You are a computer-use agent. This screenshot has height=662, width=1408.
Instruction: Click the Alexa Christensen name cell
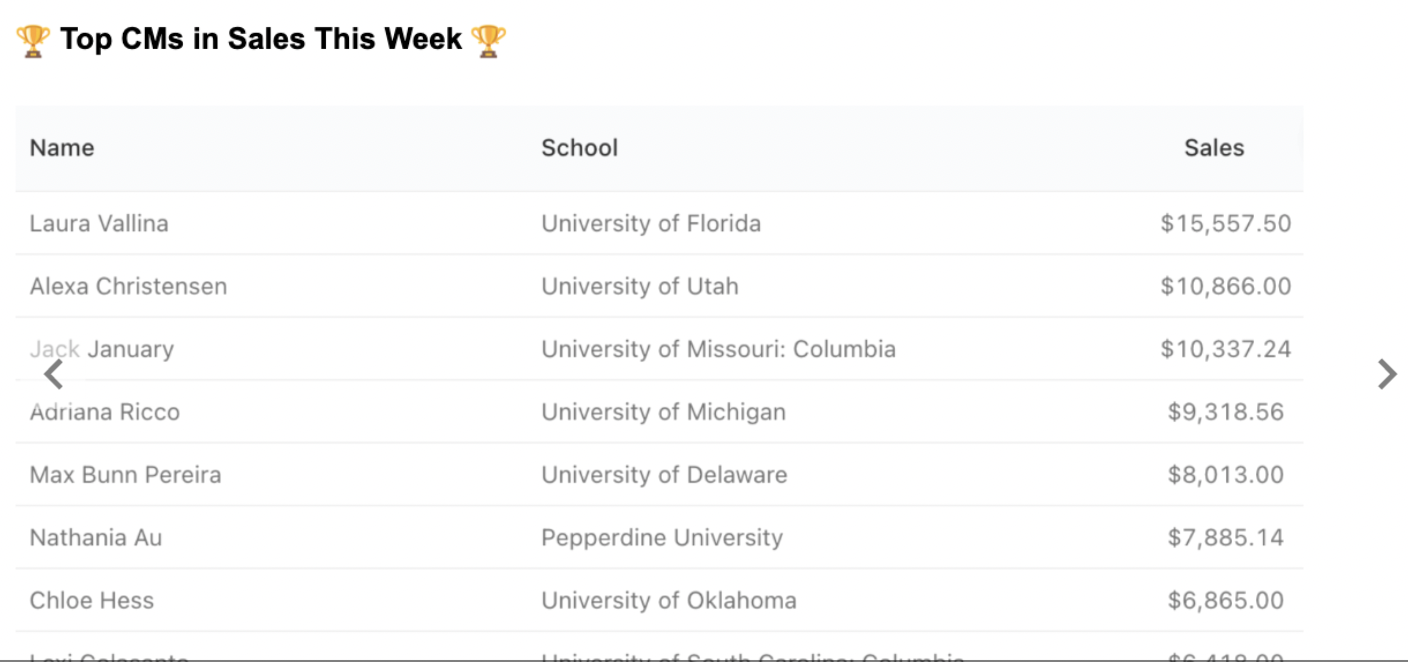(x=128, y=286)
